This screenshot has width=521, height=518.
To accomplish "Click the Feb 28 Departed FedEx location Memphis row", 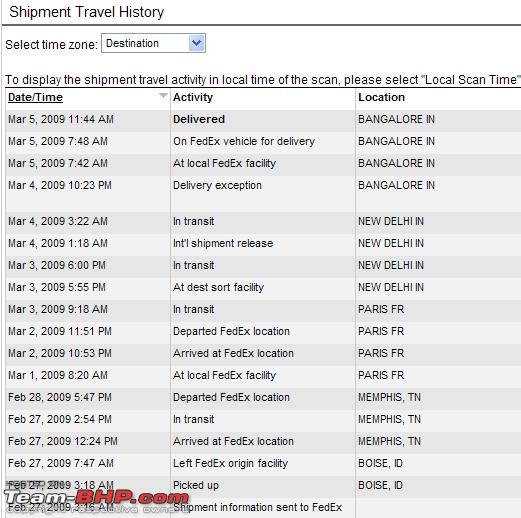I will 263,397.
